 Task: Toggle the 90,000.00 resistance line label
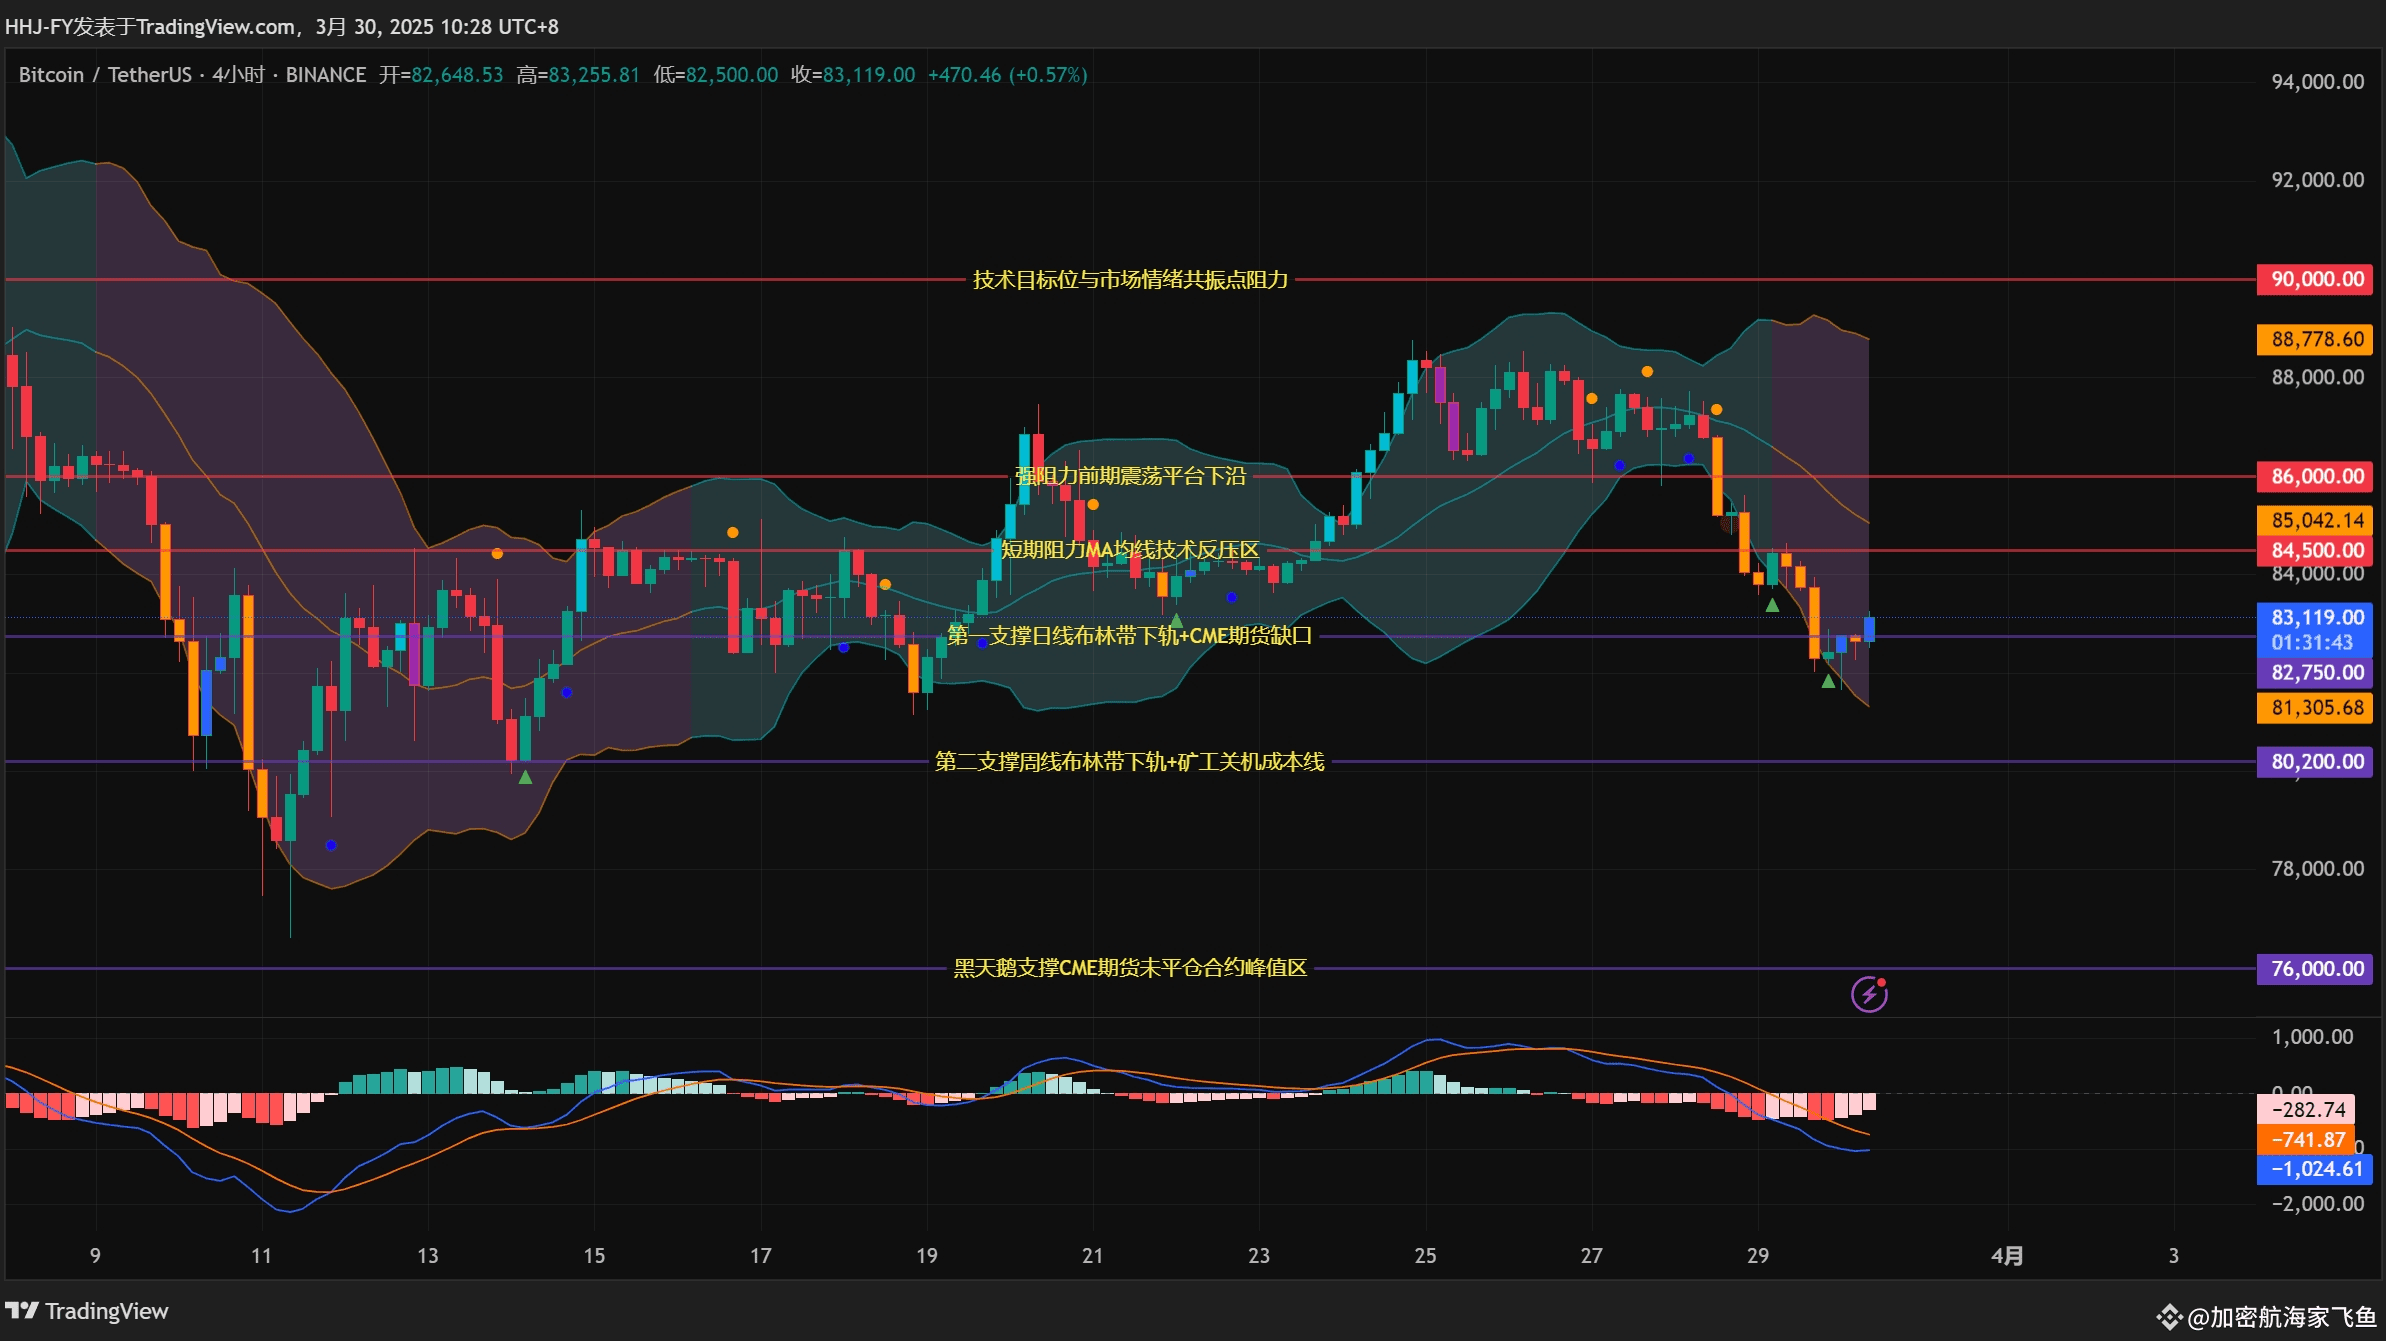[2315, 279]
